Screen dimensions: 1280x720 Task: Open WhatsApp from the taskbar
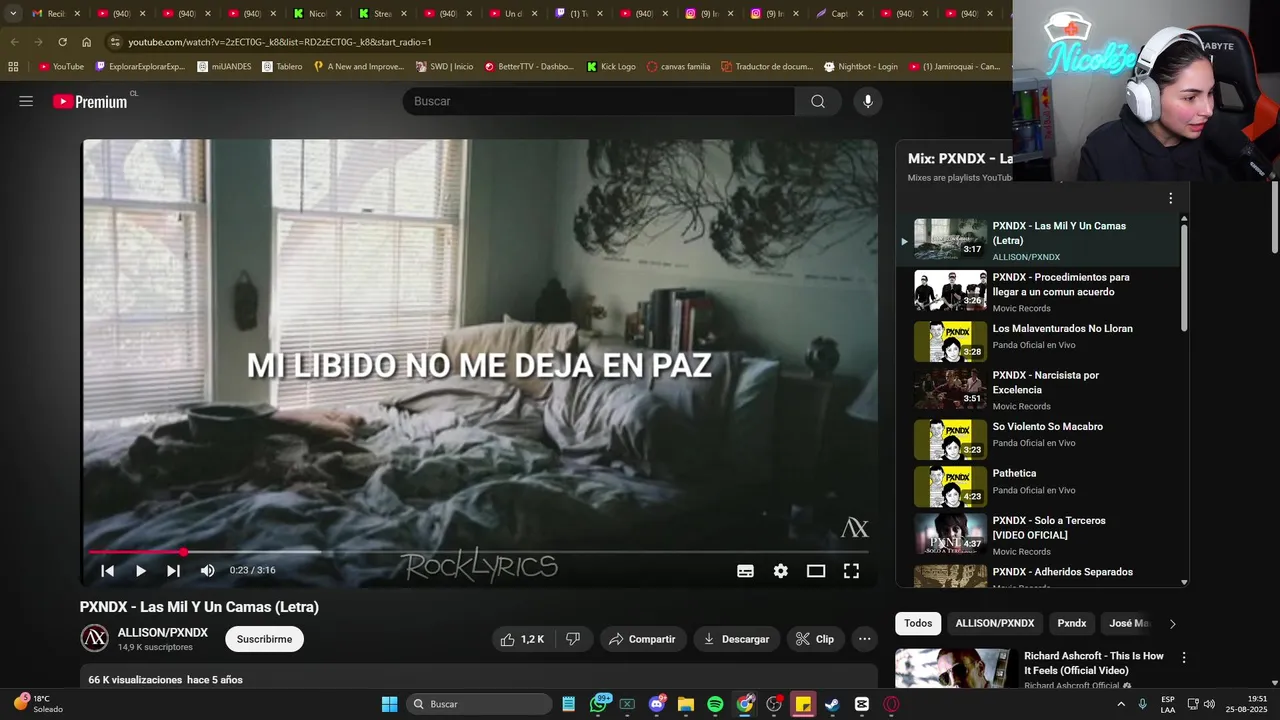pyautogui.click(x=599, y=704)
